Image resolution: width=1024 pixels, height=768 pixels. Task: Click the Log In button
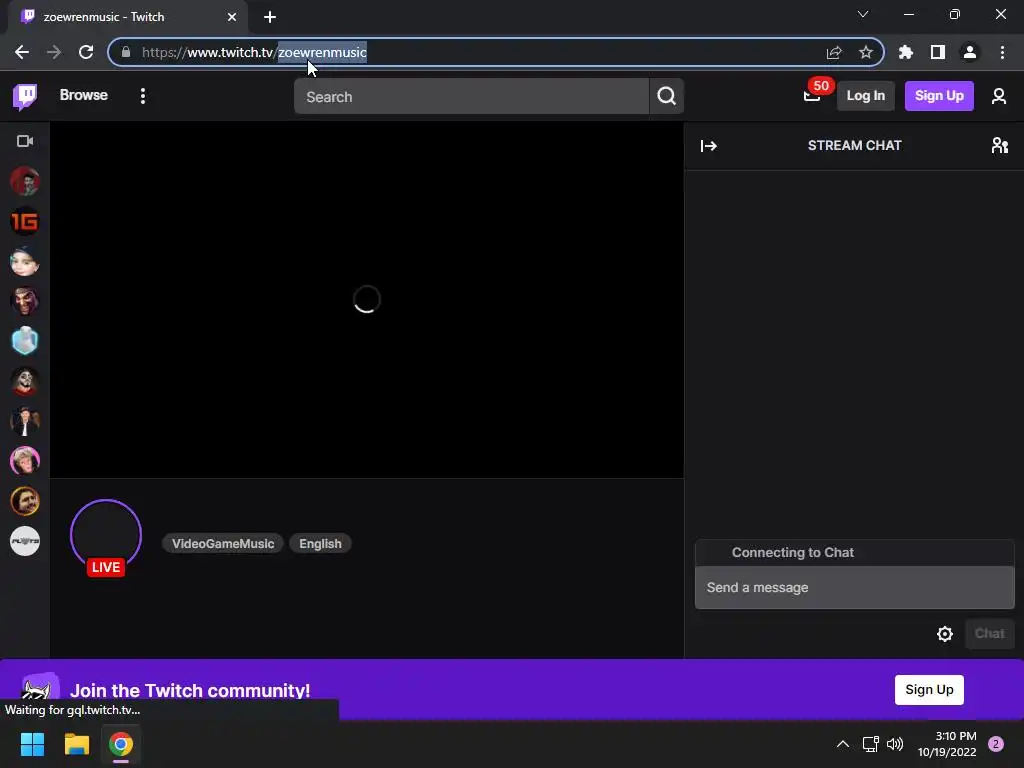tap(865, 96)
